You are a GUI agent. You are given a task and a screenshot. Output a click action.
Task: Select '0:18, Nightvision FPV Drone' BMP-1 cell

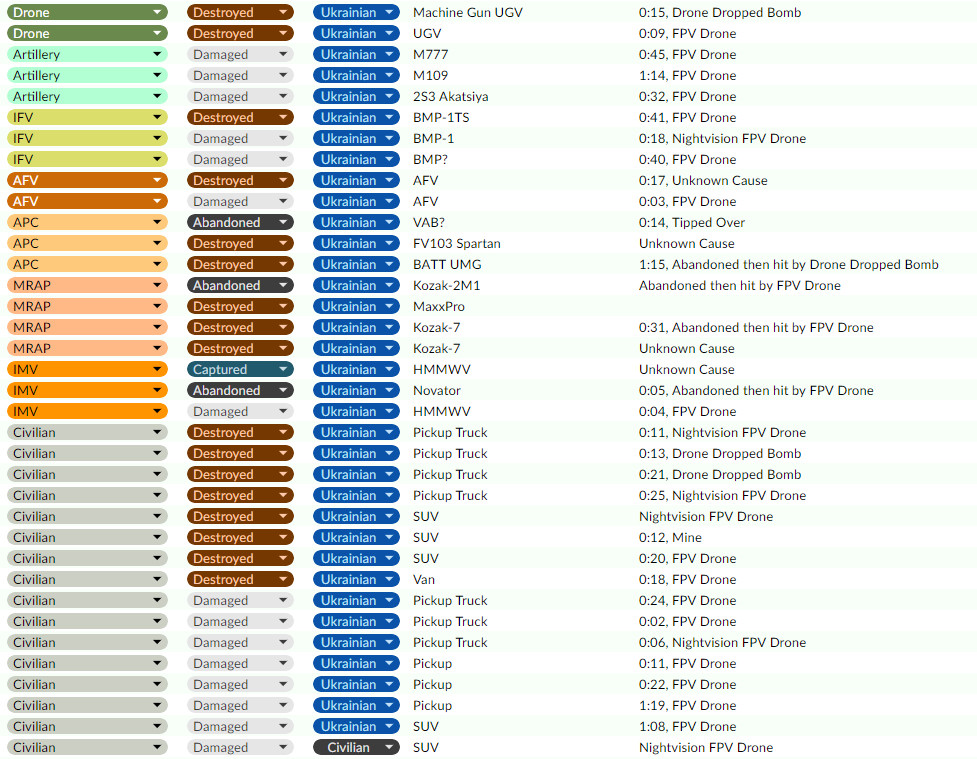pyautogui.click(x=722, y=138)
